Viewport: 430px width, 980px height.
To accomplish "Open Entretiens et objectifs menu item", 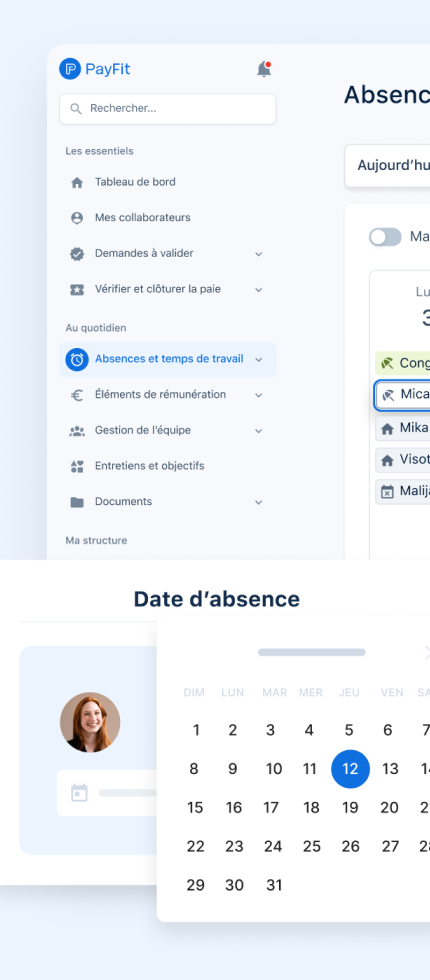I will [168, 466].
